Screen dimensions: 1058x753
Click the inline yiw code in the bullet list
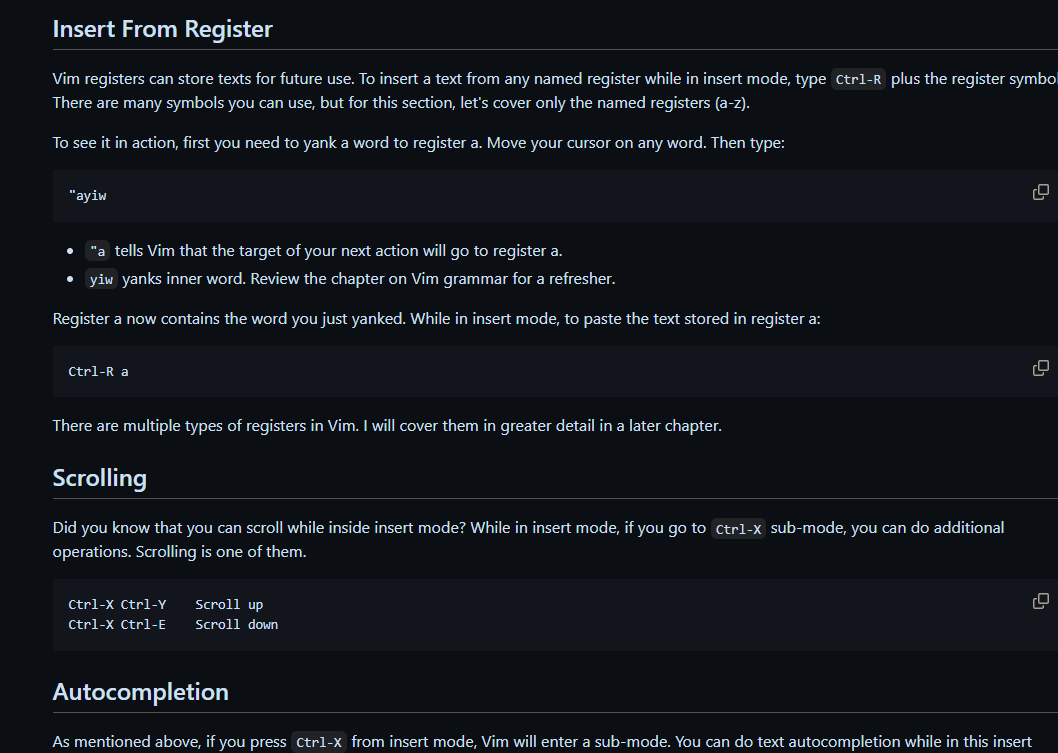pos(101,280)
